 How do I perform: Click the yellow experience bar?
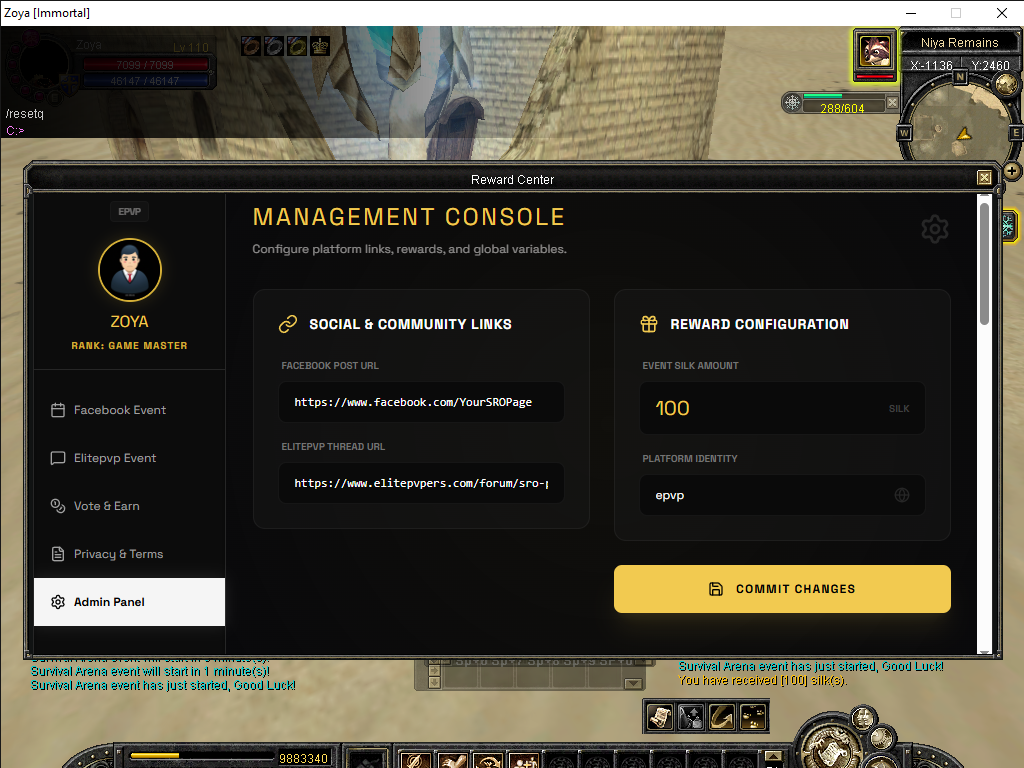(201, 756)
